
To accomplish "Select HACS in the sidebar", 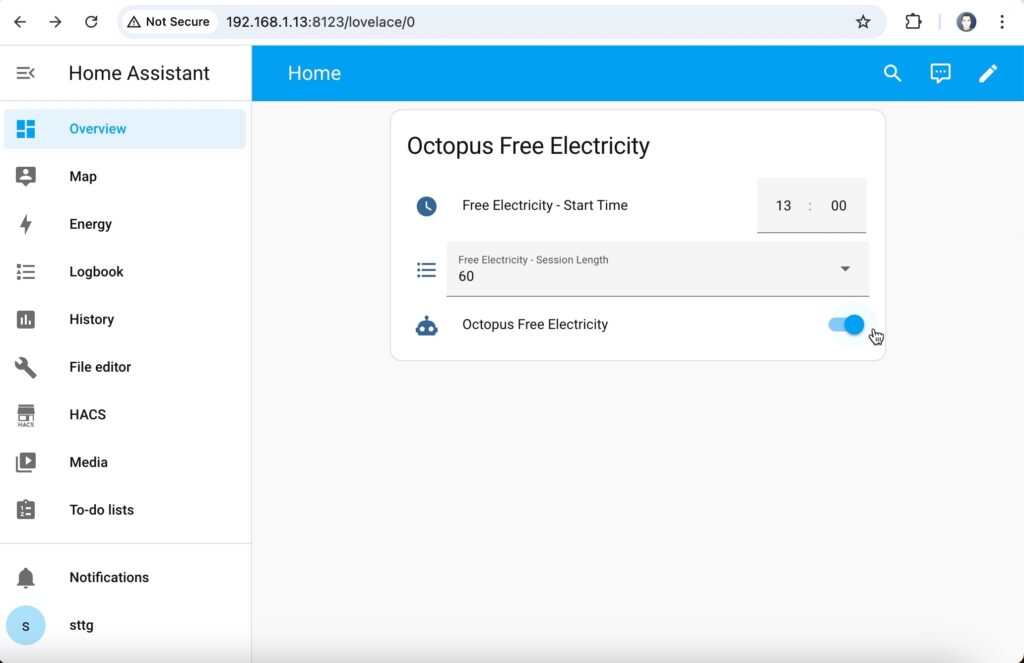I will point(125,415).
